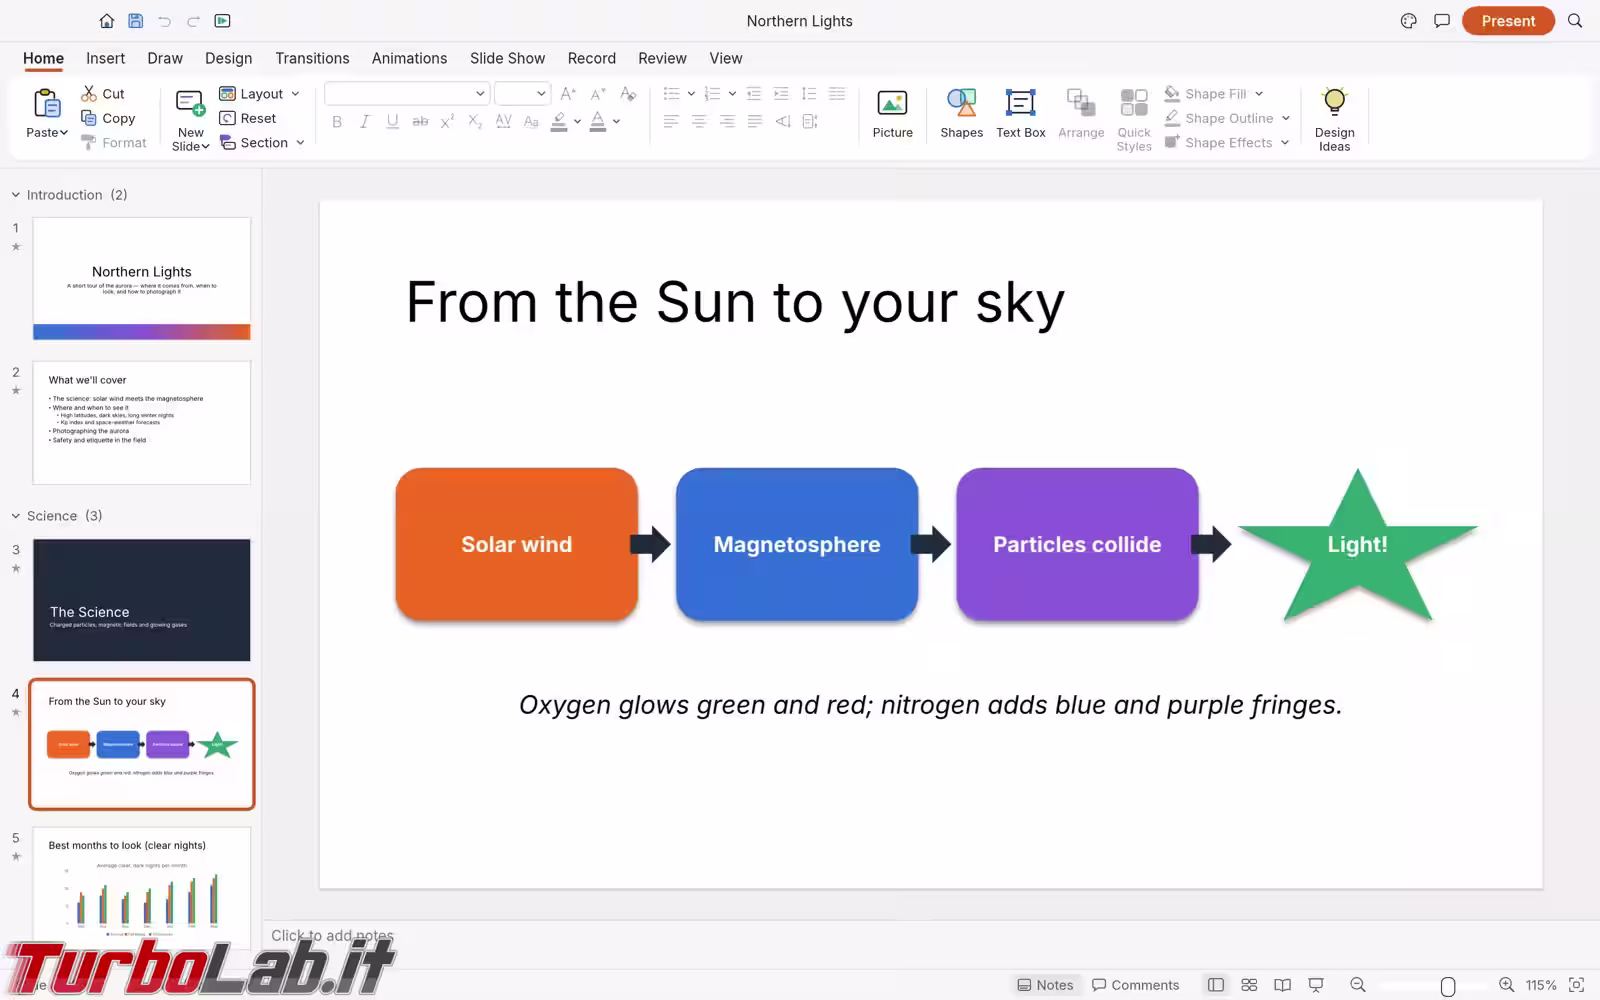Click the Cut scissors icon
The height and width of the screenshot is (1000, 1600).
(x=89, y=93)
